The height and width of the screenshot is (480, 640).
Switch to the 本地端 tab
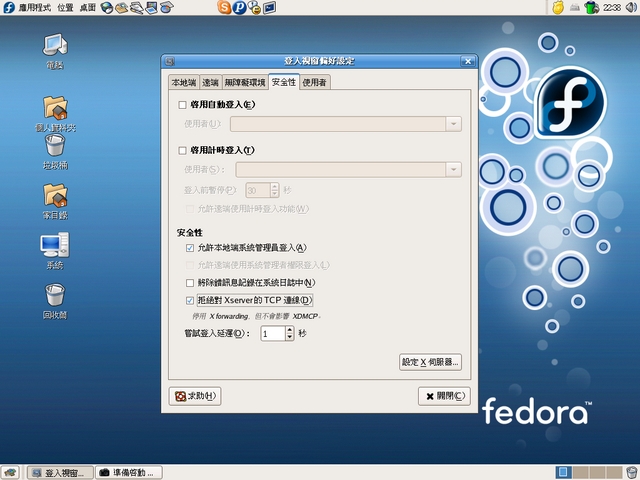pyautogui.click(x=184, y=82)
